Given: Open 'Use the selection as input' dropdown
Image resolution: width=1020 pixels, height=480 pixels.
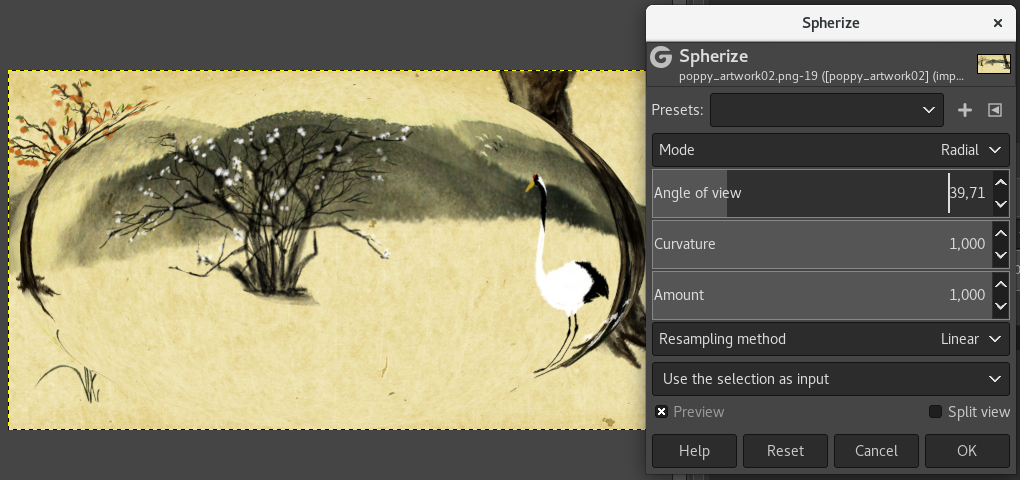Looking at the screenshot, I should tap(831, 379).
